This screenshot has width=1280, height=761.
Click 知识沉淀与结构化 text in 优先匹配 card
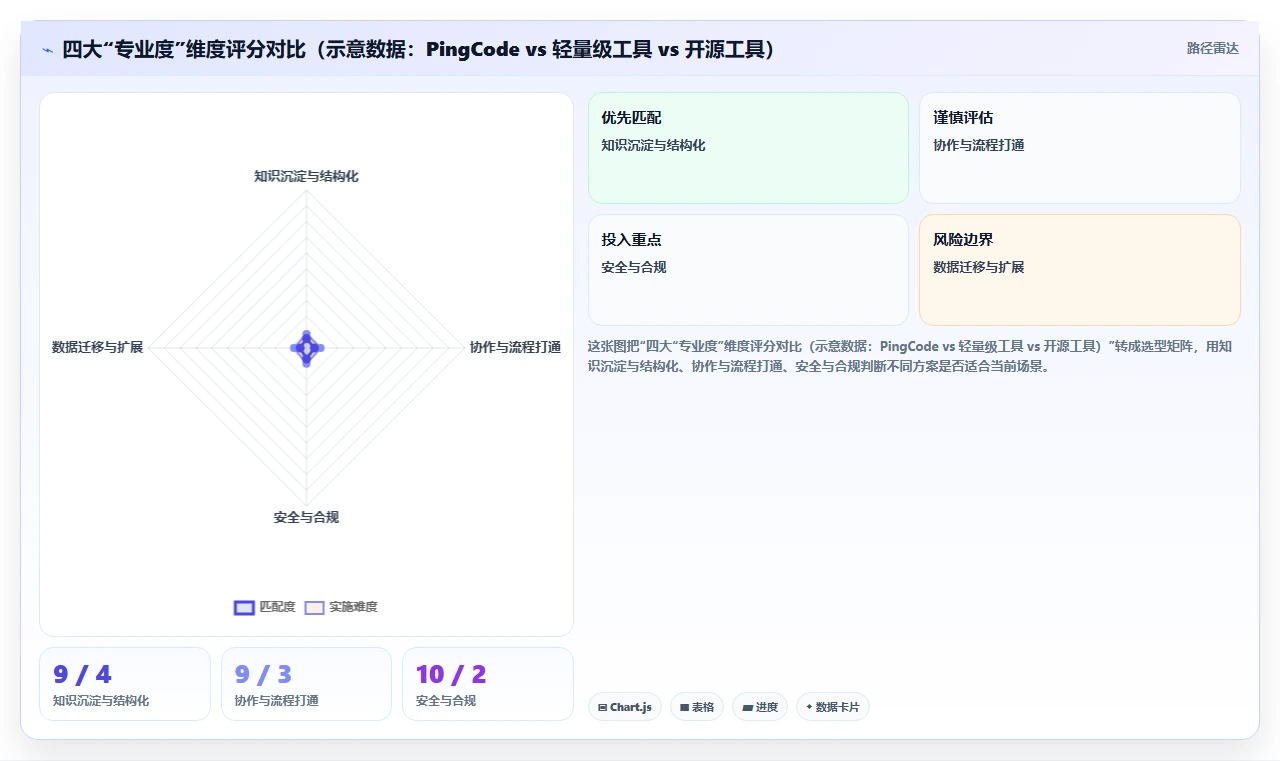click(x=653, y=145)
